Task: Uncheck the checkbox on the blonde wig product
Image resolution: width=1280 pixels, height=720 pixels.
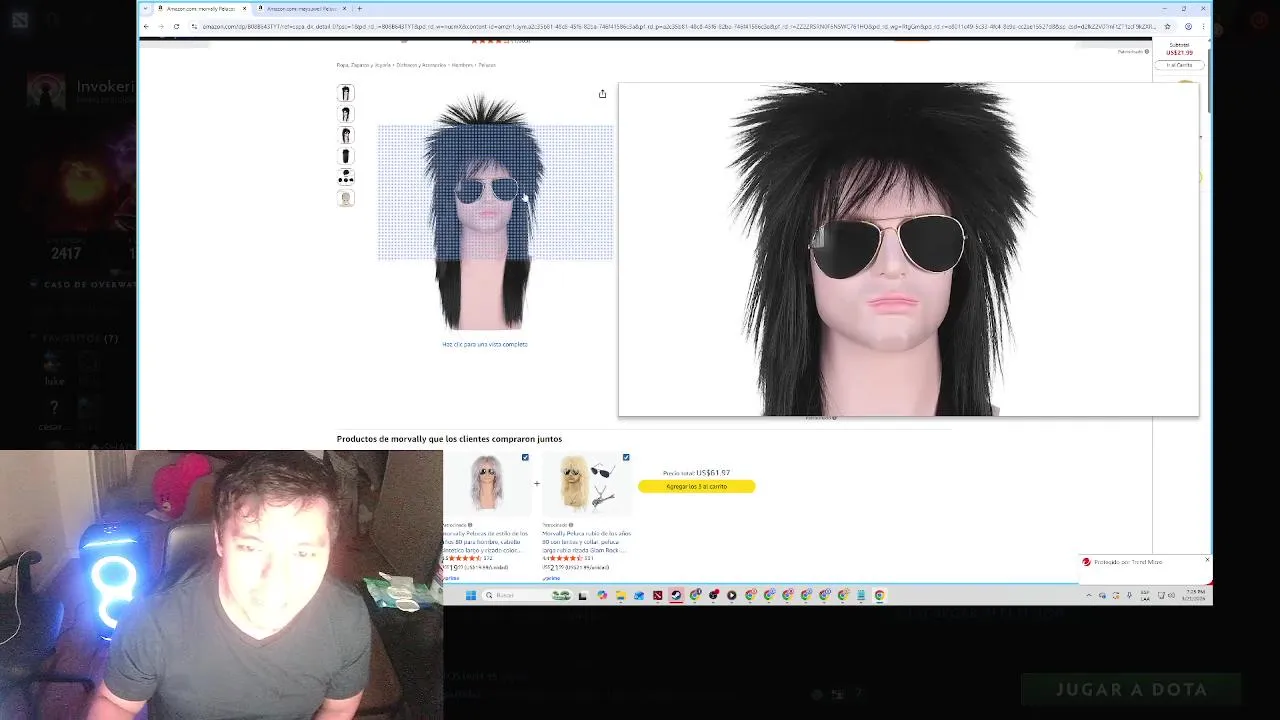Action: [x=626, y=457]
